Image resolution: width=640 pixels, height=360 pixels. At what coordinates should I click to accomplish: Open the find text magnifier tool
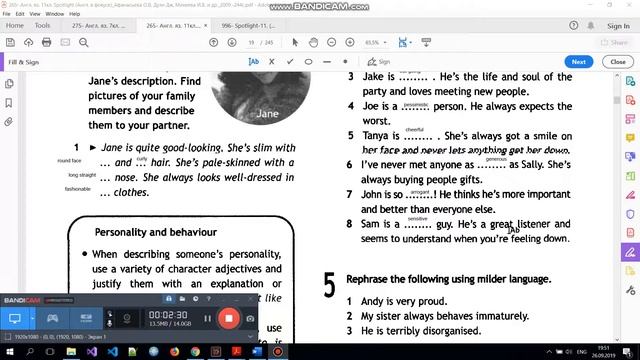[84, 42]
